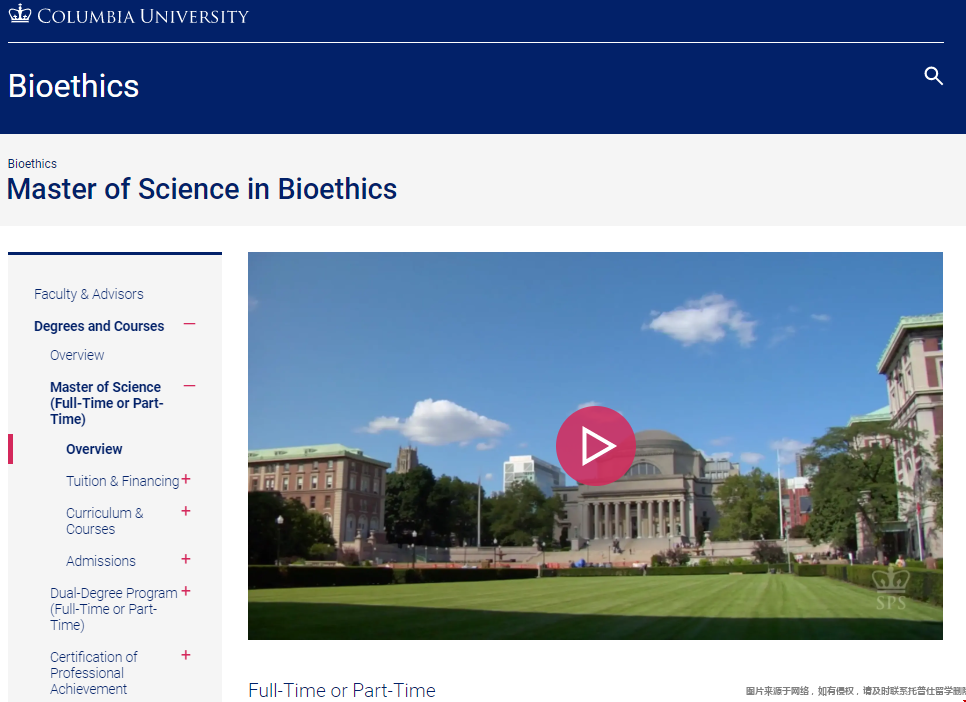The width and height of the screenshot is (966, 702).
Task: Click the Master of Science in Bioethics heading
Action: tap(202, 189)
